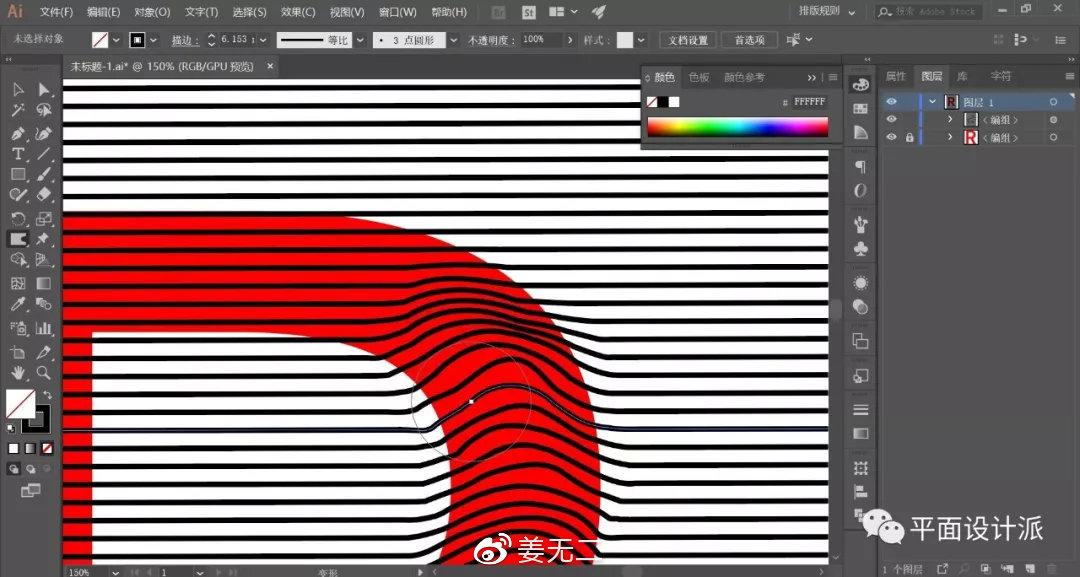The width and height of the screenshot is (1080, 577).
Task: Pick a color from the spectrum bar
Action: [737, 125]
